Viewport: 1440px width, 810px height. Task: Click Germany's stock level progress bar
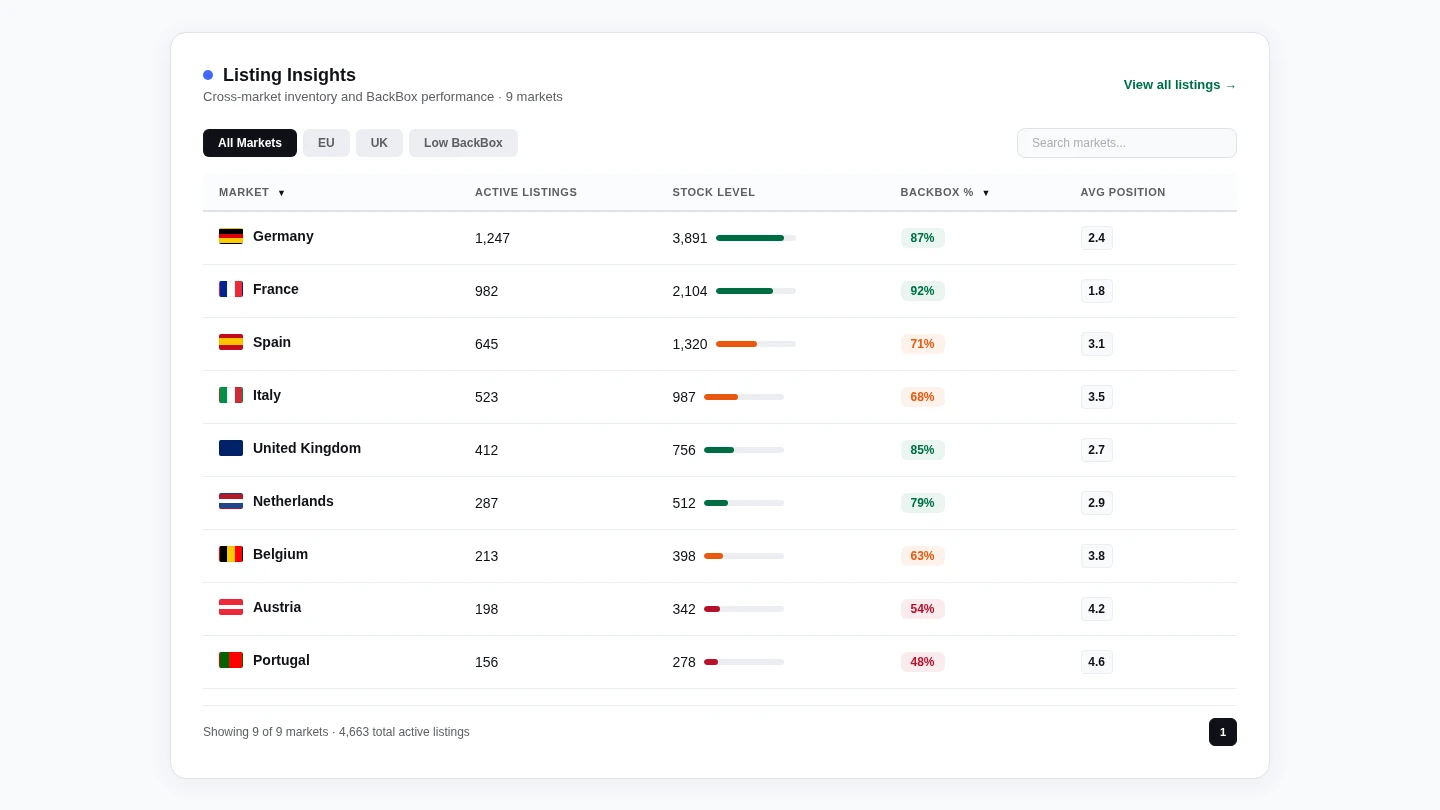tap(756, 238)
